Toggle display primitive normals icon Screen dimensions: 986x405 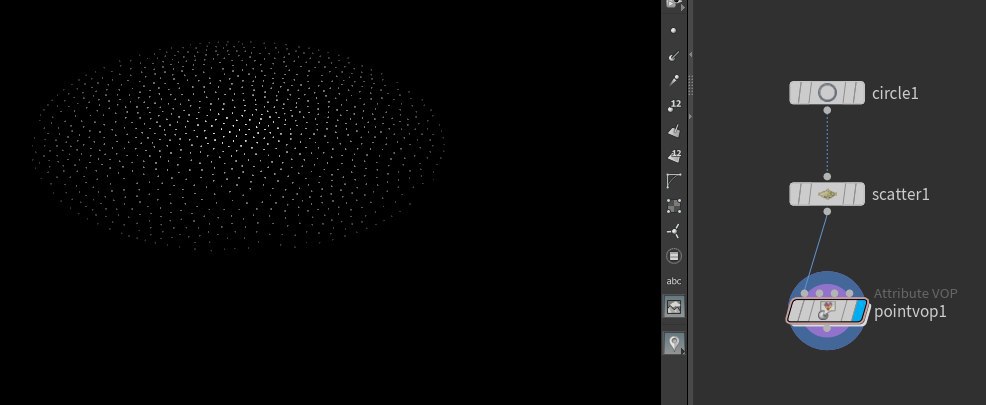pyautogui.click(x=673, y=131)
